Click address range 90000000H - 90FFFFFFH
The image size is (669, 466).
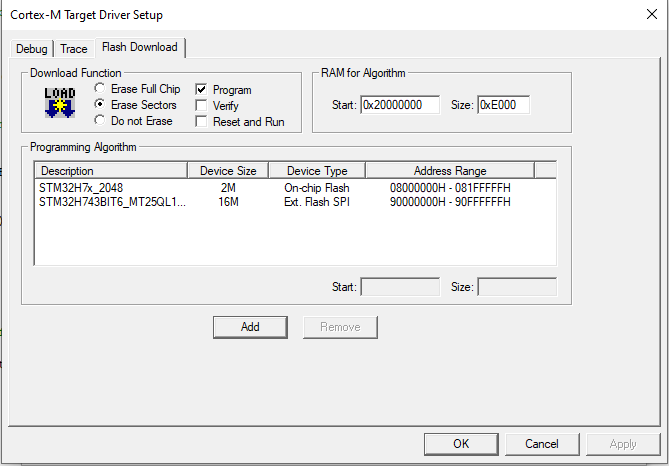pos(450,201)
